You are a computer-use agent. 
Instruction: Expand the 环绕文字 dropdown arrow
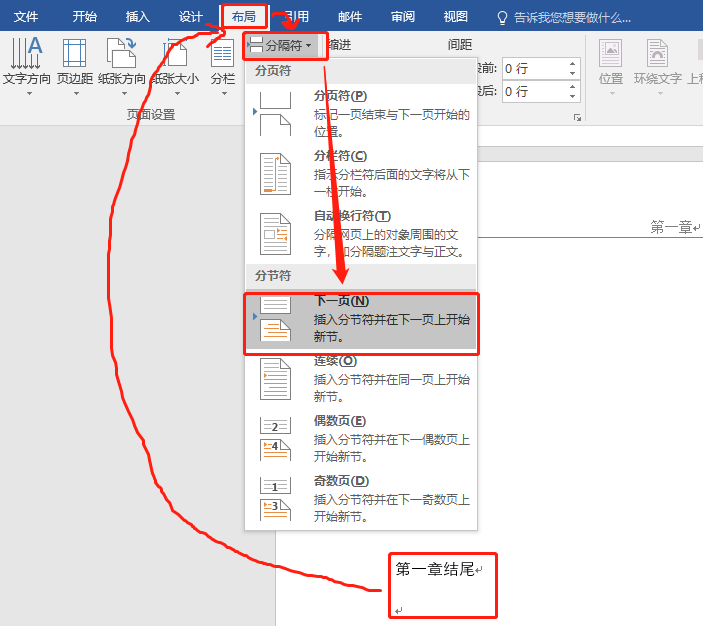[660, 94]
